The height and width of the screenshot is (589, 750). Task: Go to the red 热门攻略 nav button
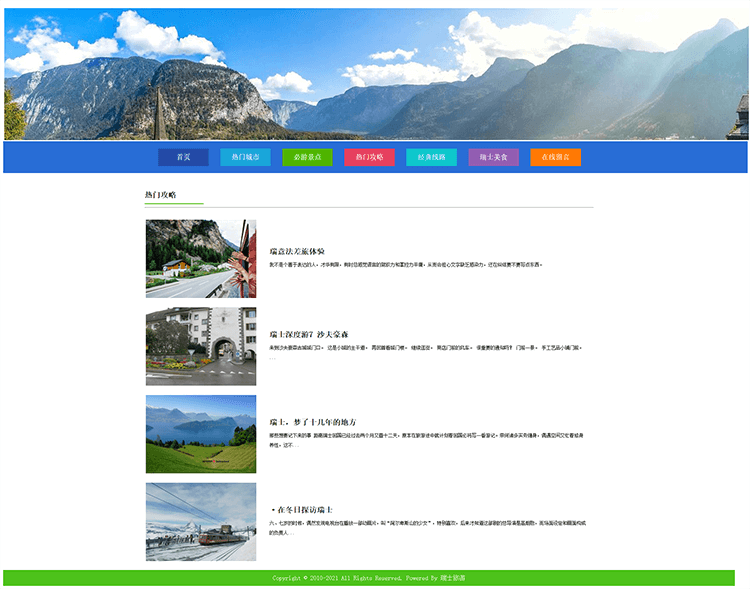pyautogui.click(x=369, y=157)
